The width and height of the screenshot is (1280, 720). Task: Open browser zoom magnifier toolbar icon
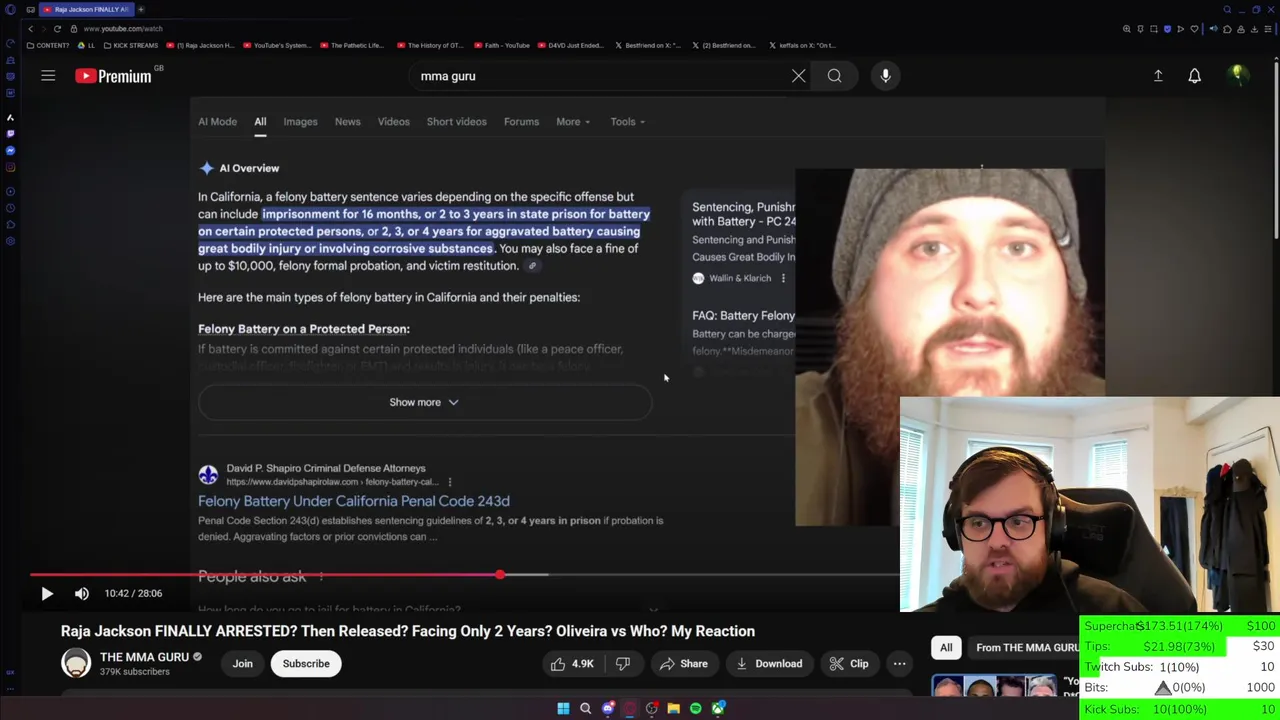[1127, 29]
